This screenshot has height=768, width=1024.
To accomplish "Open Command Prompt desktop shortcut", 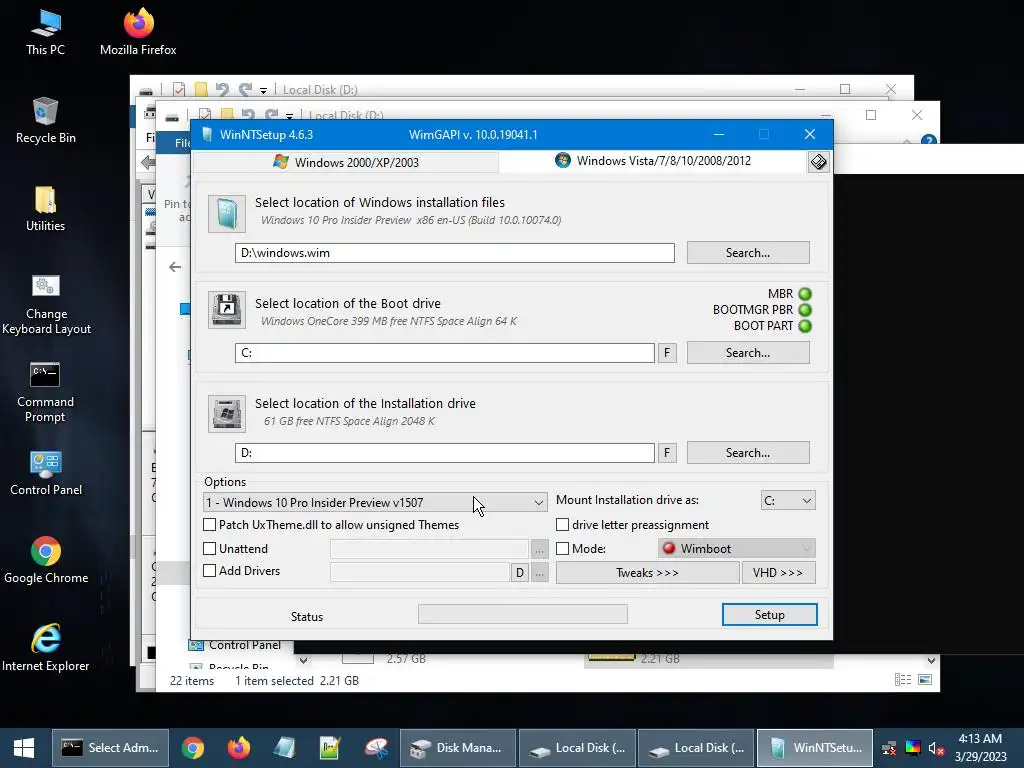I will (45, 392).
